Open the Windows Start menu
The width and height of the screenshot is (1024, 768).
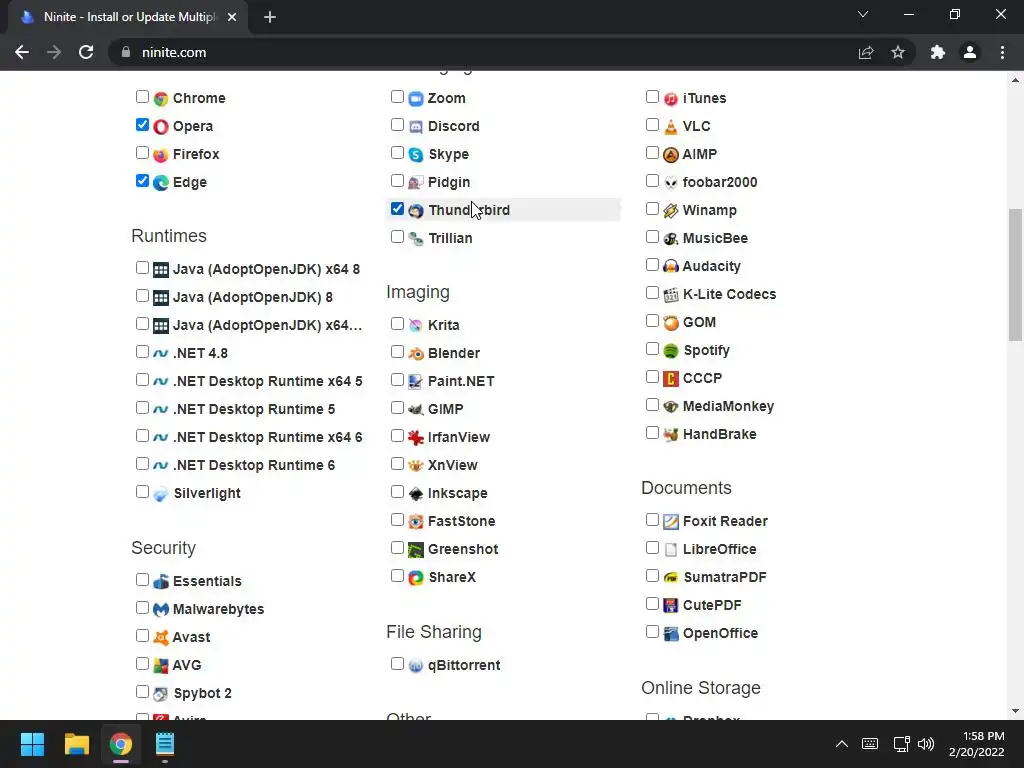click(x=32, y=744)
